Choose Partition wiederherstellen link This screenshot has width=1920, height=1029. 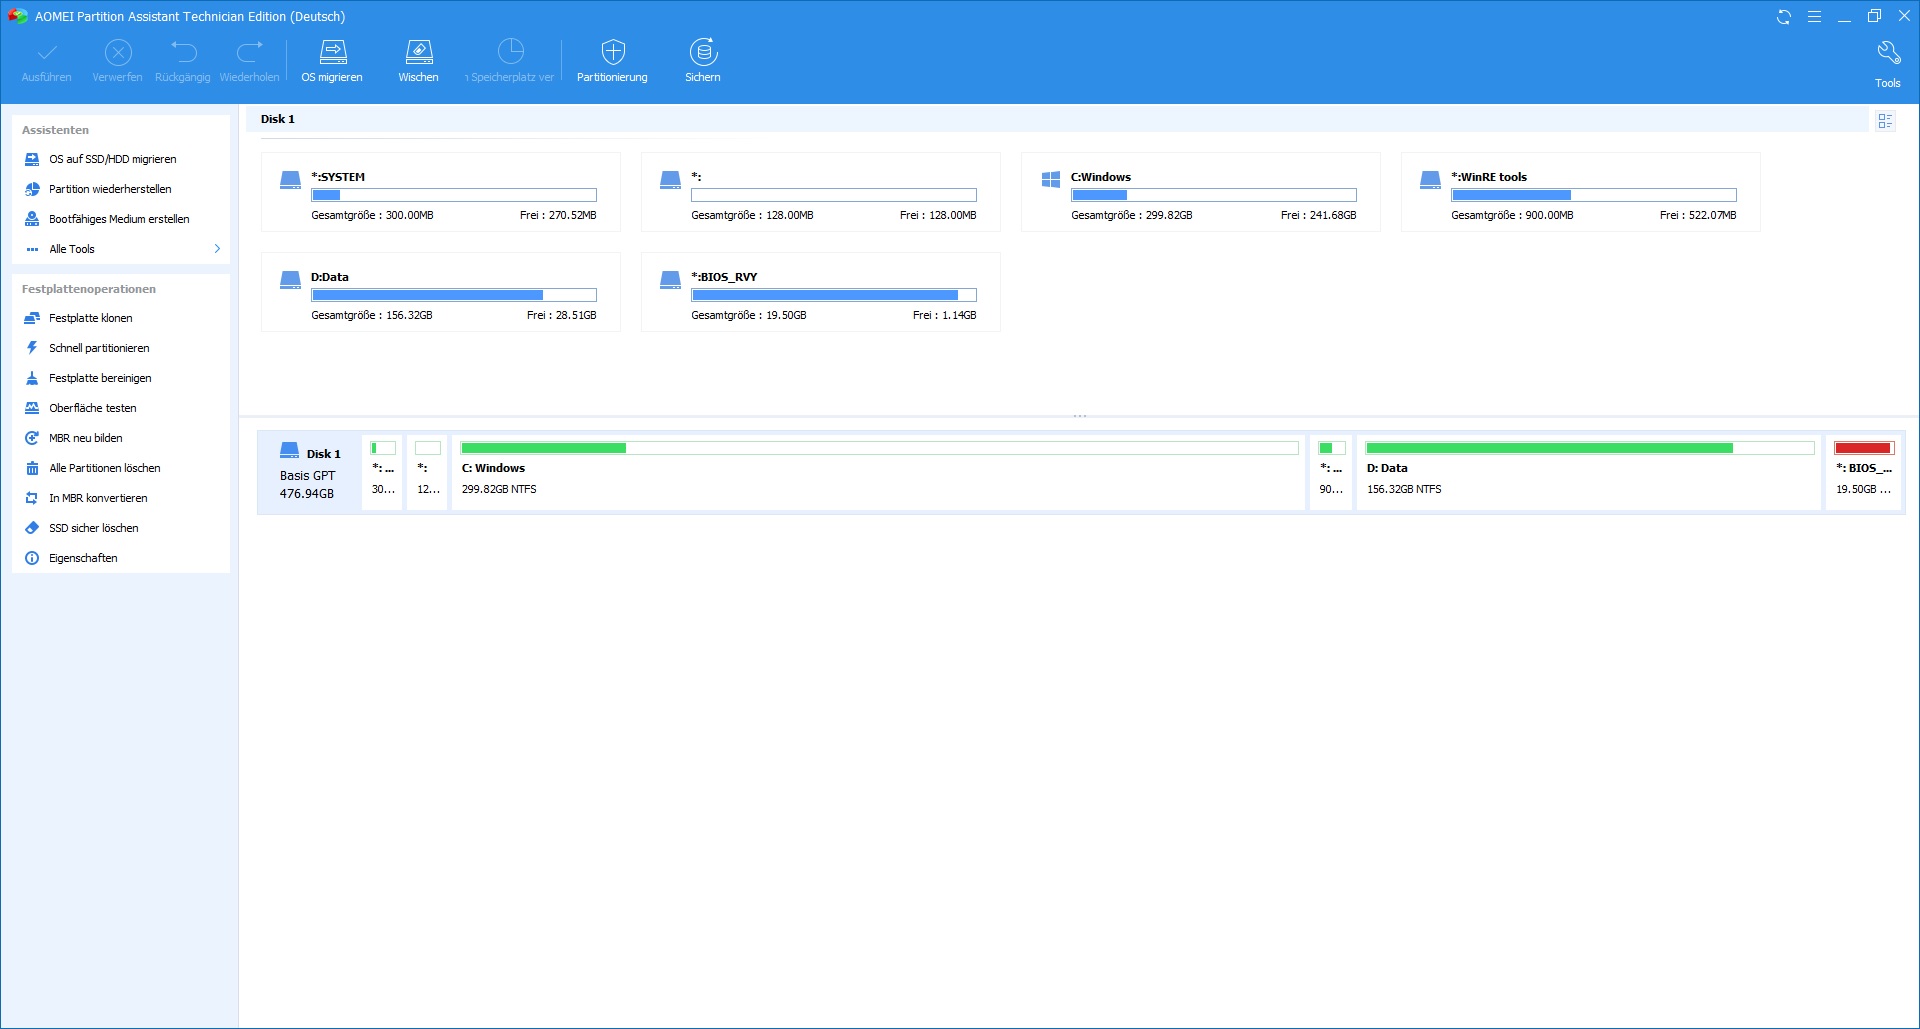[x=110, y=189]
